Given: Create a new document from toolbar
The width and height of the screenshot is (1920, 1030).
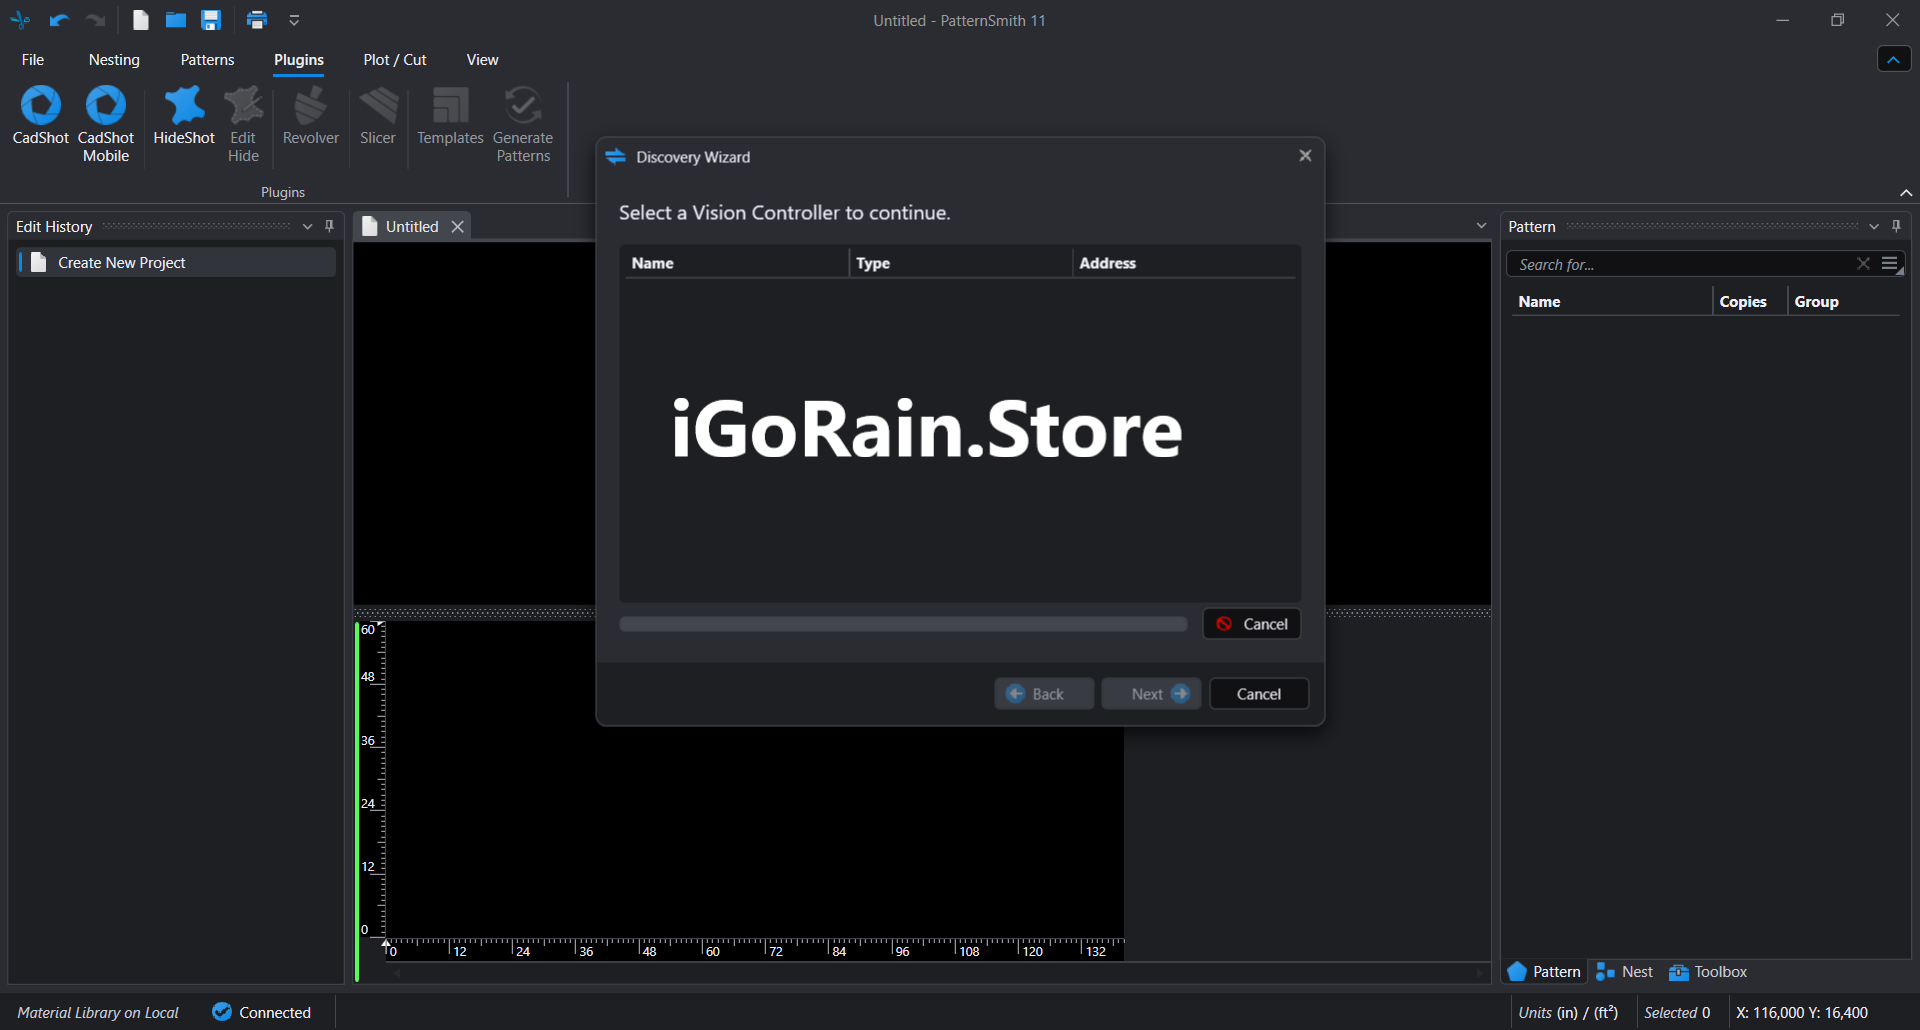Looking at the screenshot, I should tap(141, 20).
